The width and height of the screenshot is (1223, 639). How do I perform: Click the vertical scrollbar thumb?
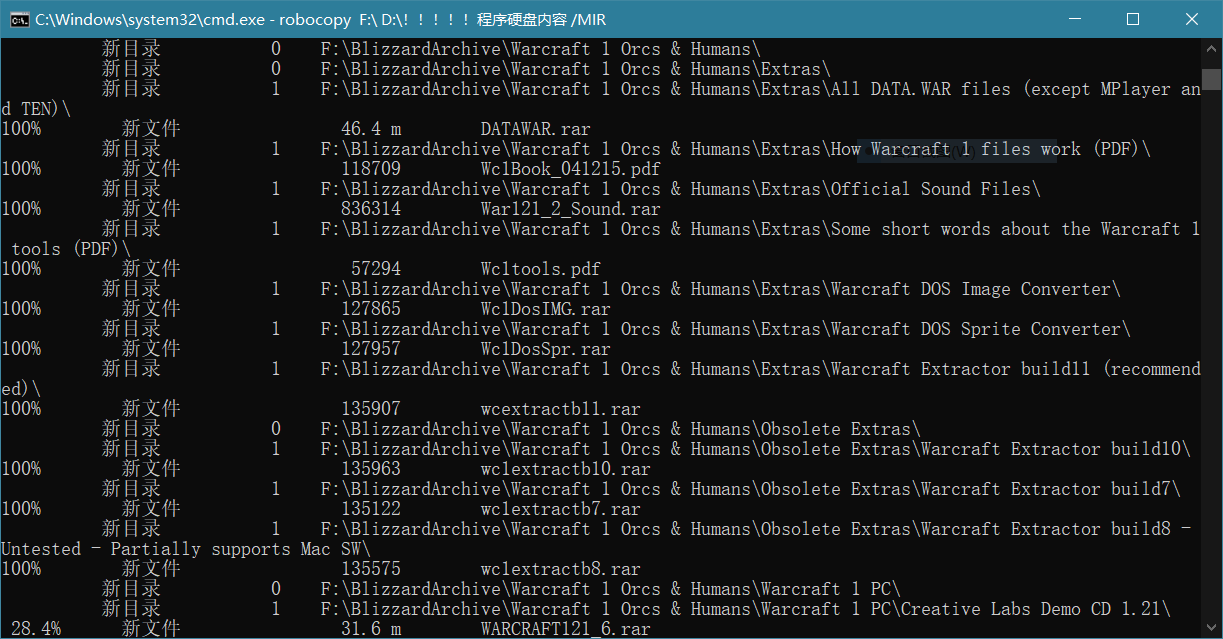tap(1212, 80)
